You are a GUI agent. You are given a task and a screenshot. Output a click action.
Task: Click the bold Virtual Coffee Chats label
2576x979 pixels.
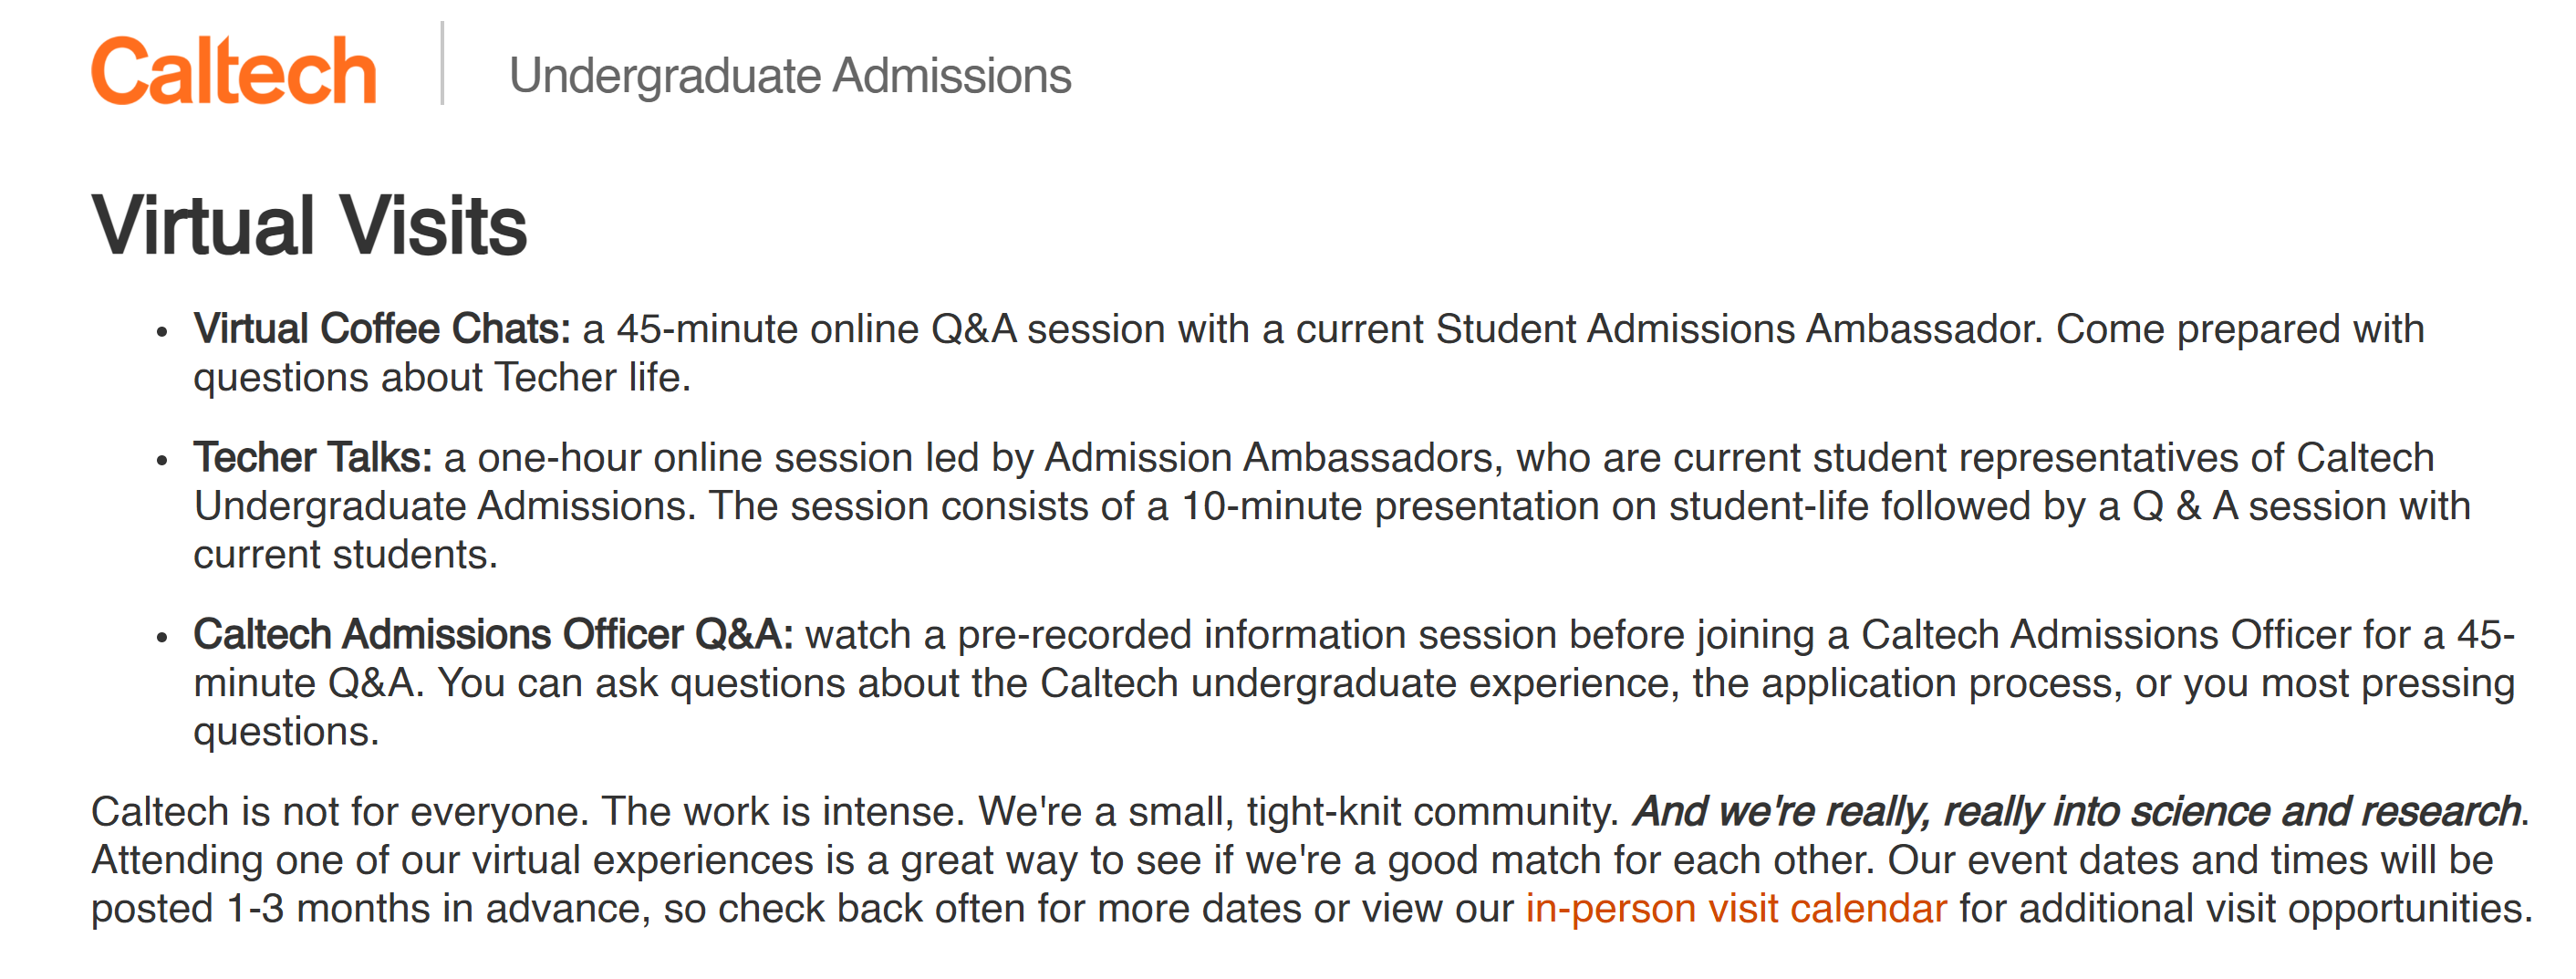click(382, 329)
